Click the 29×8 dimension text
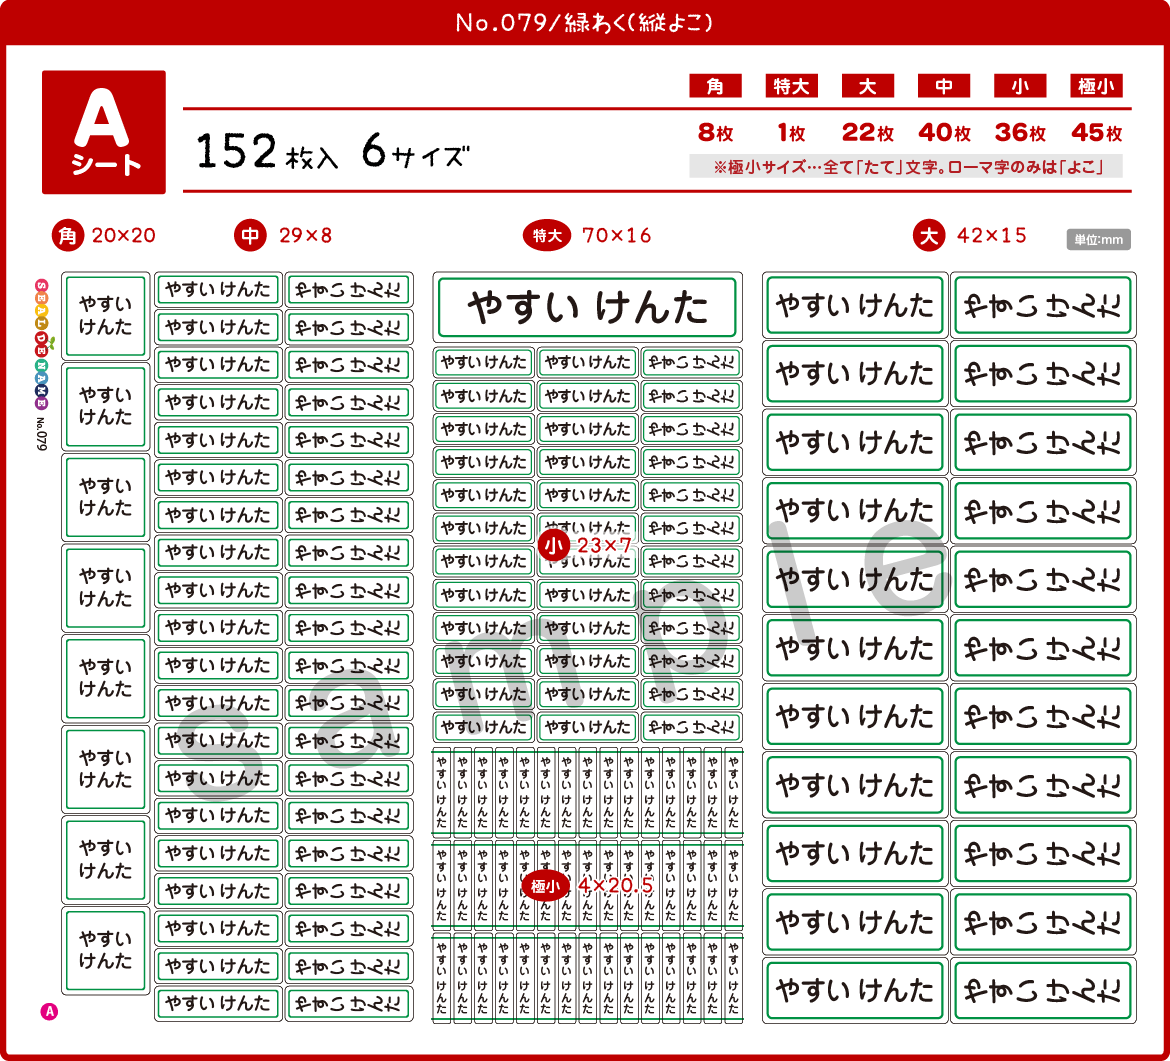 click(305, 236)
